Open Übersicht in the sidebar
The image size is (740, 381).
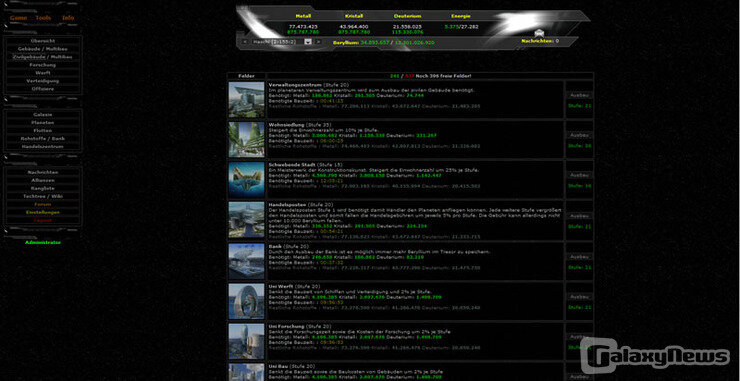[42, 41]
